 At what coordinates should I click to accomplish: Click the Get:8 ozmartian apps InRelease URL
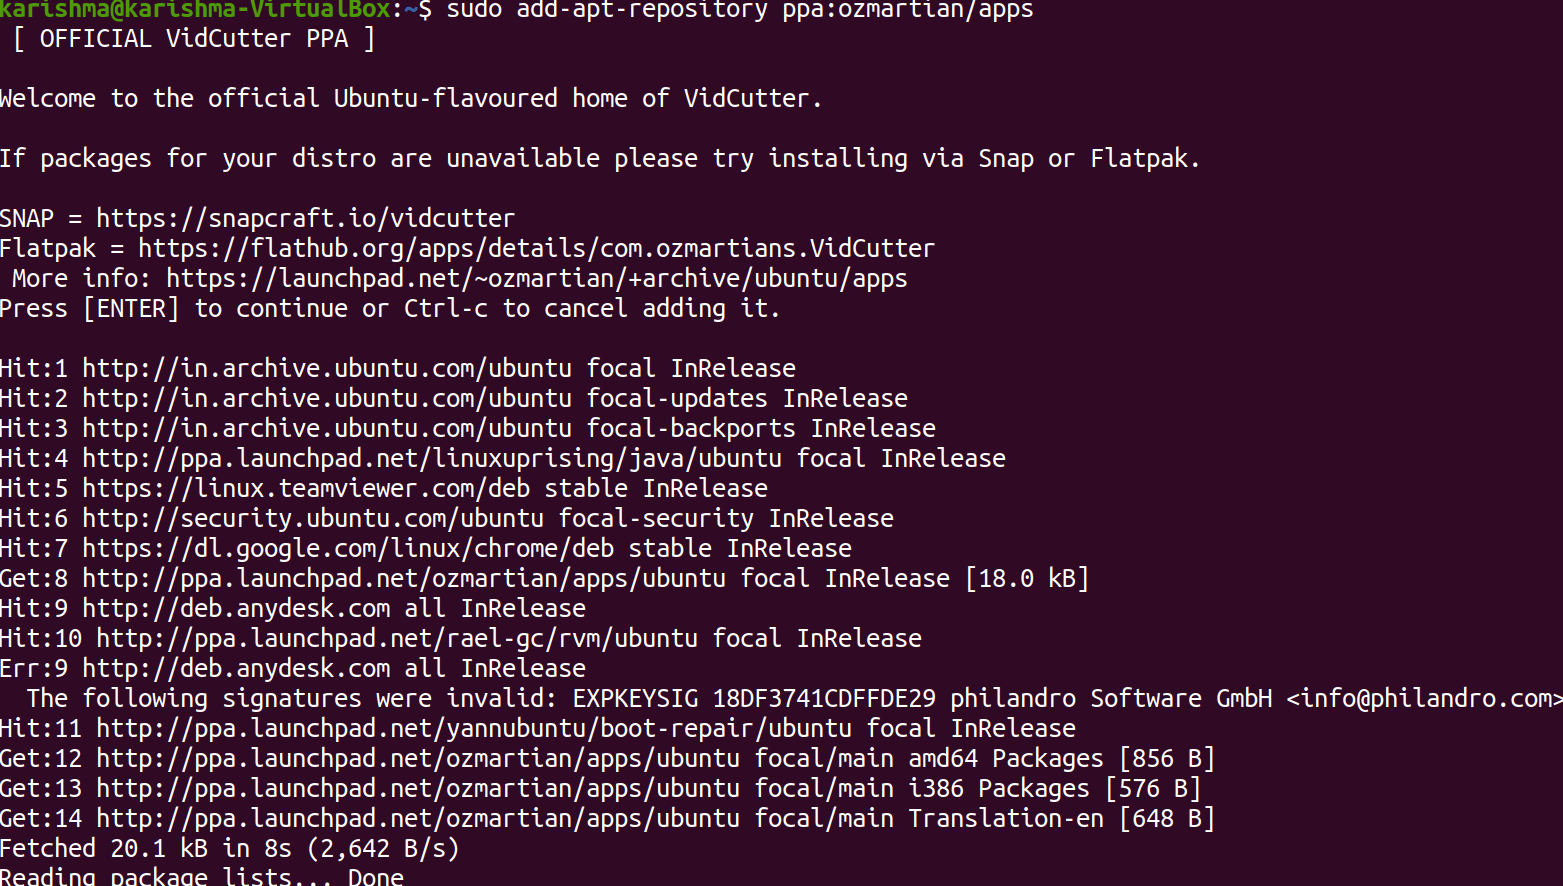404,578
